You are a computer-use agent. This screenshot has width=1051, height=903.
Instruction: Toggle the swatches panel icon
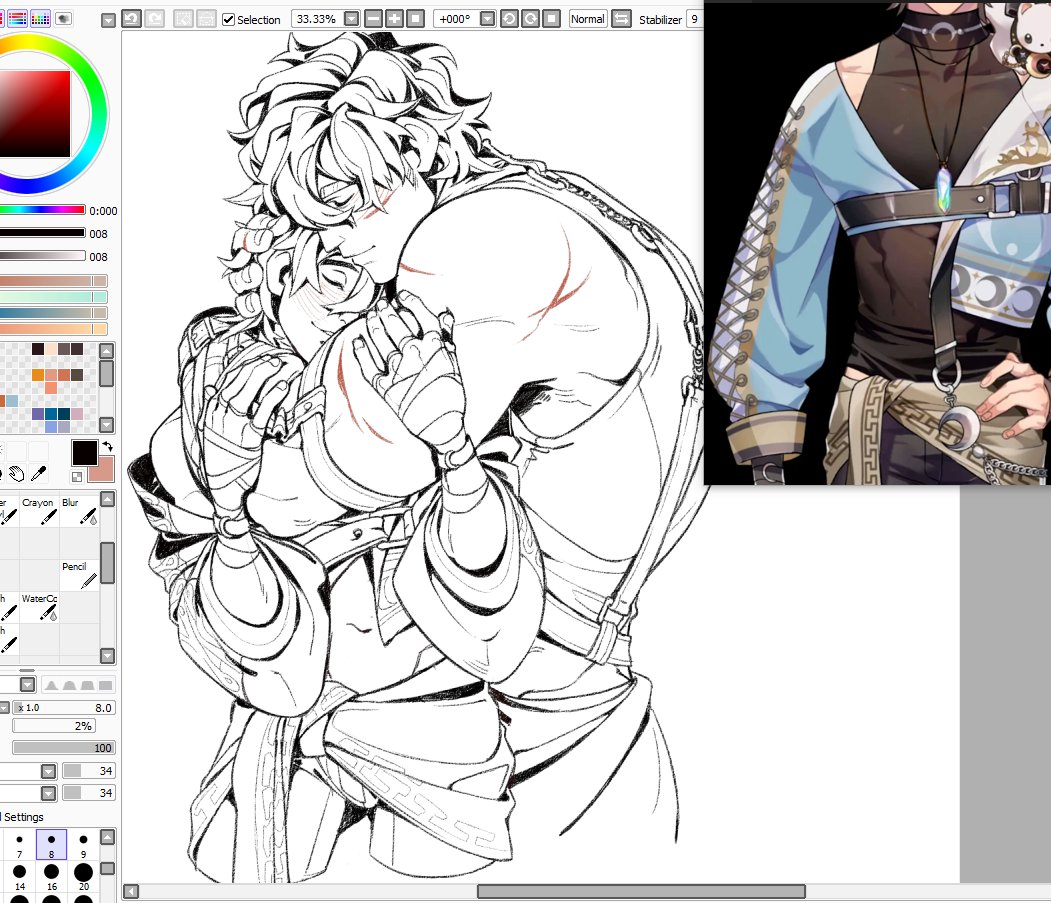[x=40, y=19]
